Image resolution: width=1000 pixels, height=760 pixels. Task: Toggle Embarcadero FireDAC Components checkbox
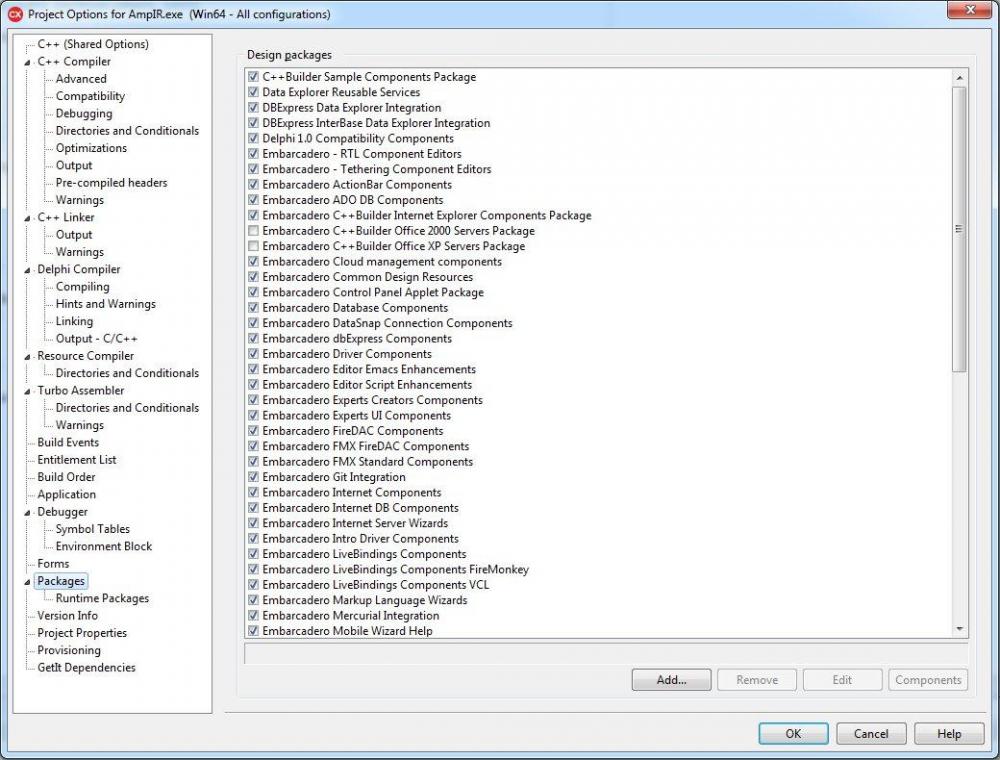(x=253, y=431)
